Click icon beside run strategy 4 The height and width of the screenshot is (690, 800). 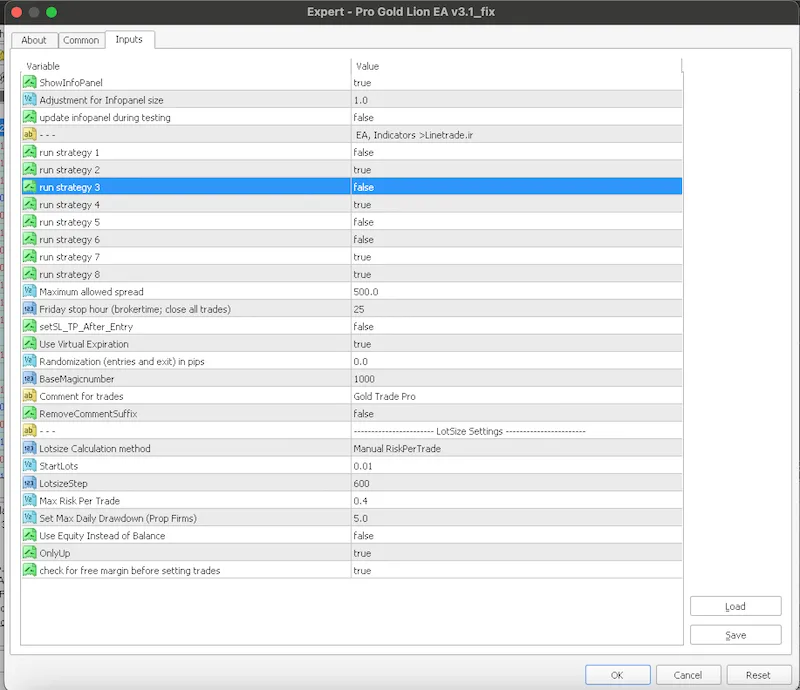(30, 204)
